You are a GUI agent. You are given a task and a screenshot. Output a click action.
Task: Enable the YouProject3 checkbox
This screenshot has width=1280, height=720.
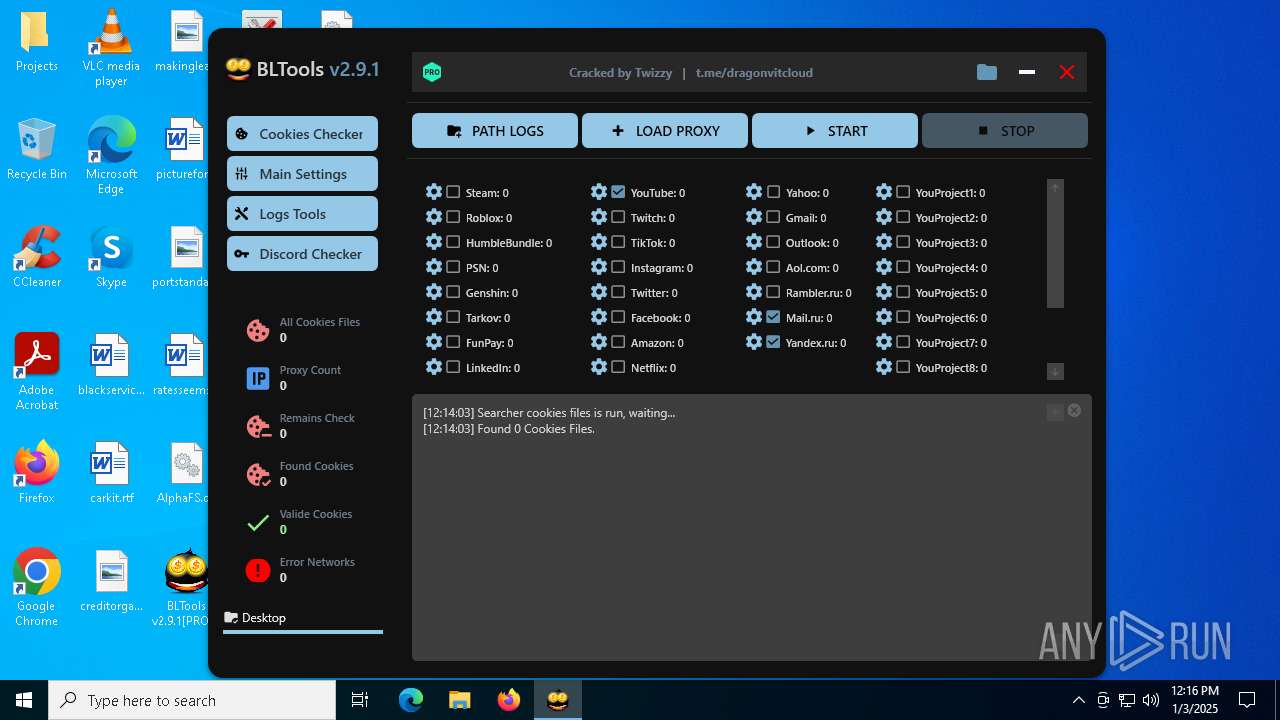(x=903, y=242)
